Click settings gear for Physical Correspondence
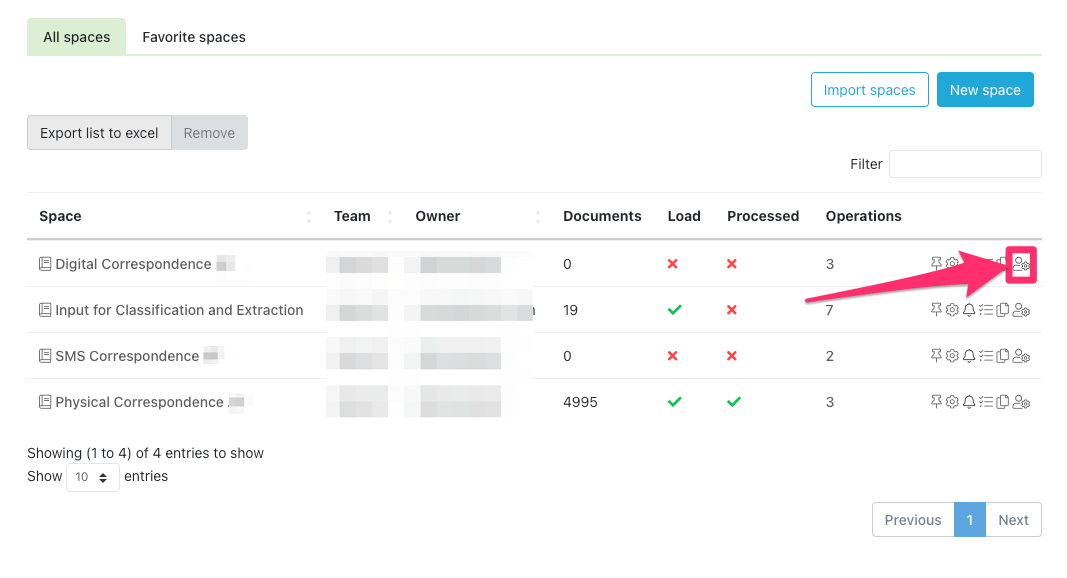The height and width of the screenshot is (578, 1067). tap(952, 402)
